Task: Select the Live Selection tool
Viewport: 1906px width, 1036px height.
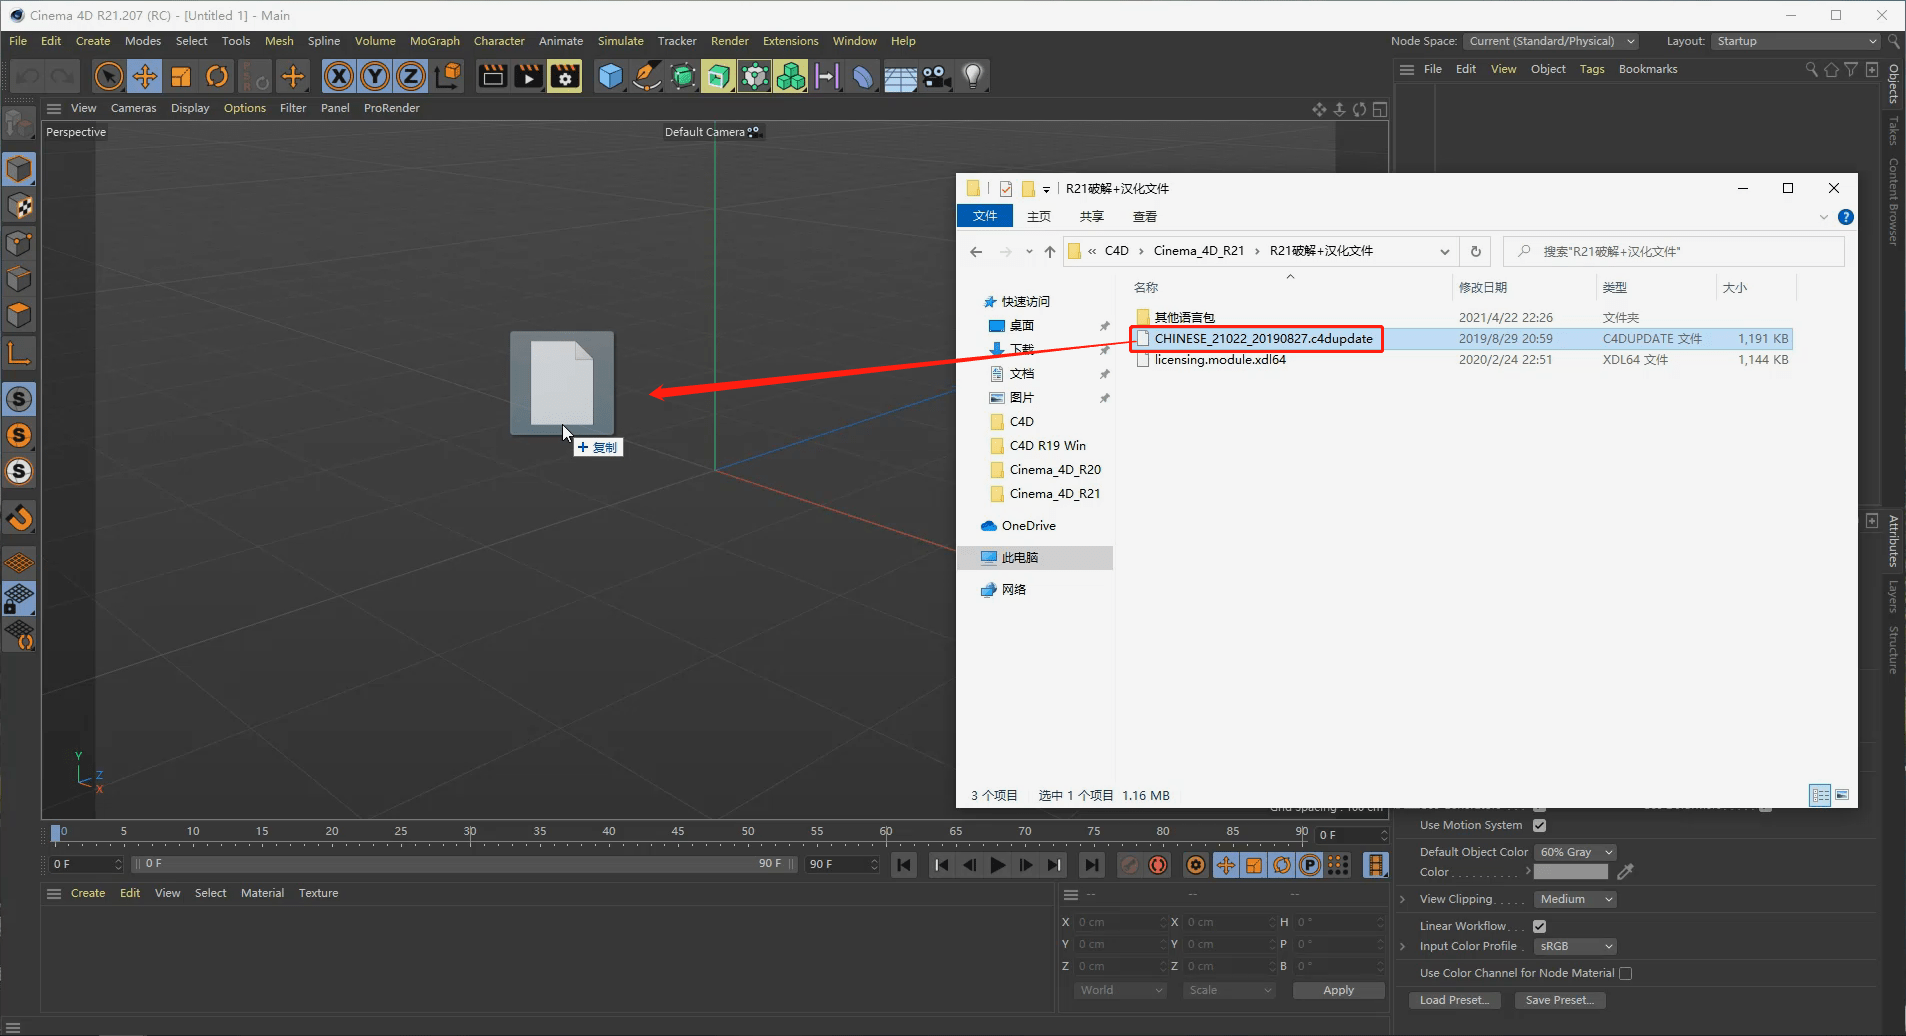Action: pos(108,76)
